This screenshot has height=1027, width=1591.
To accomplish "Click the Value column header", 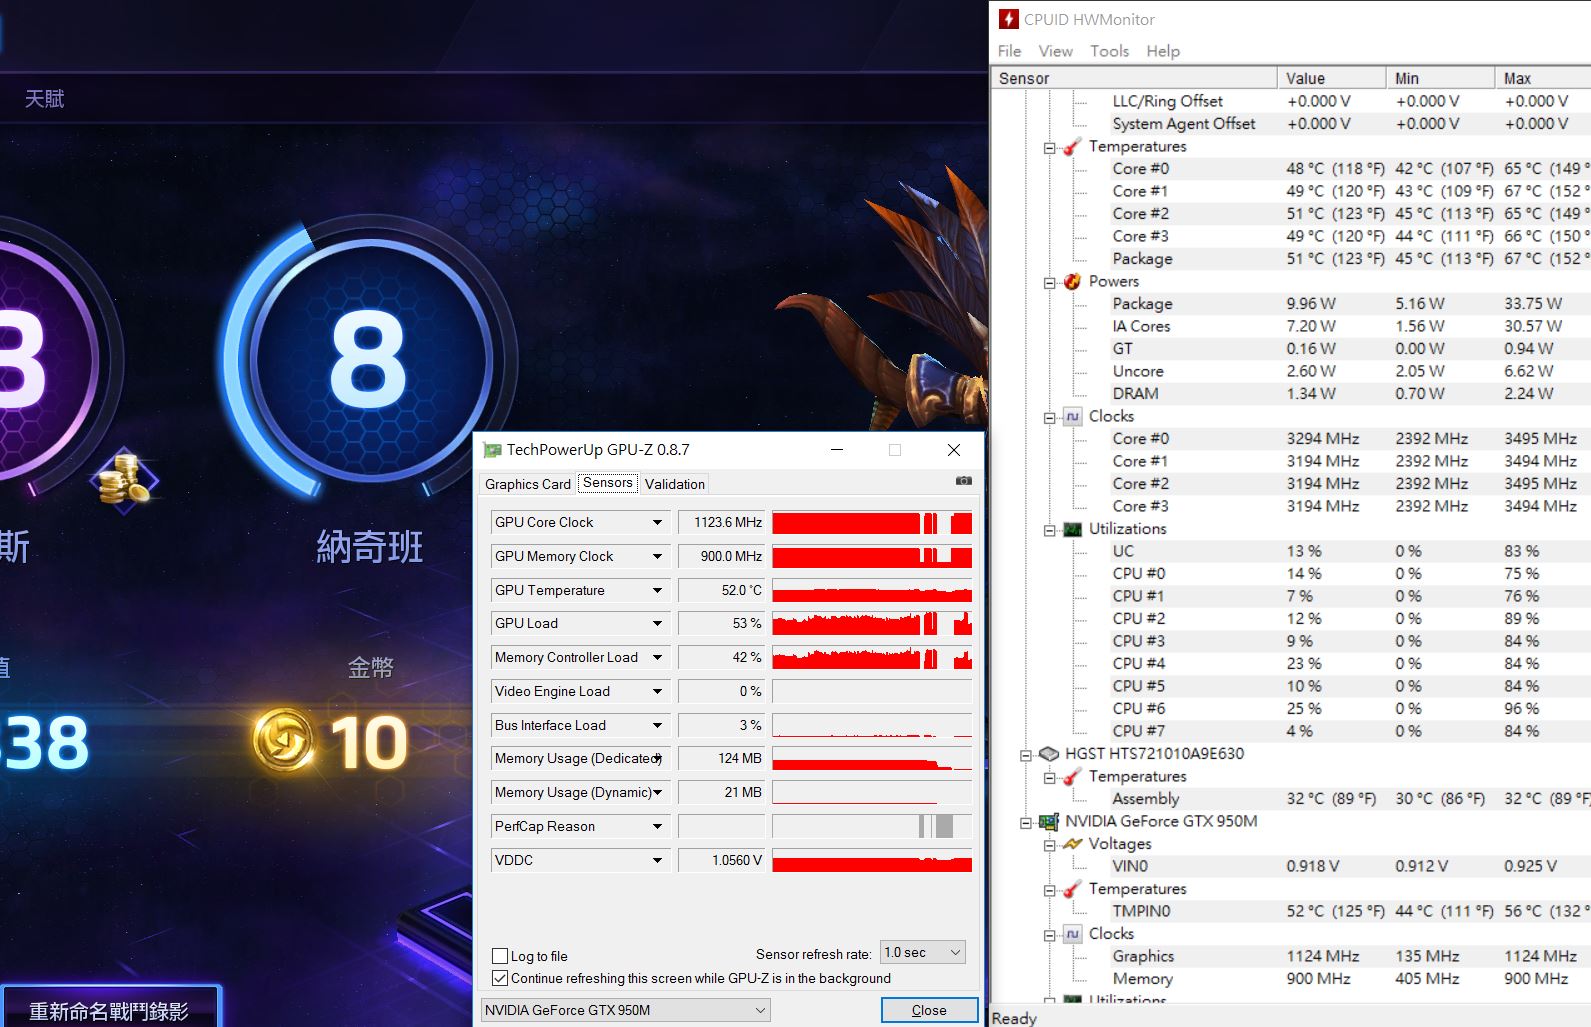I will coord(1331,78).
